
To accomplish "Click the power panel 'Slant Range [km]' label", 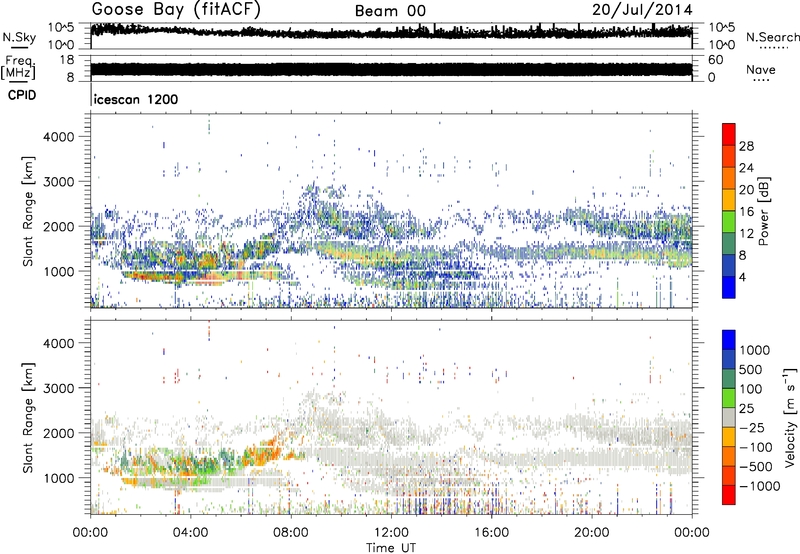I will coord(28,211).
